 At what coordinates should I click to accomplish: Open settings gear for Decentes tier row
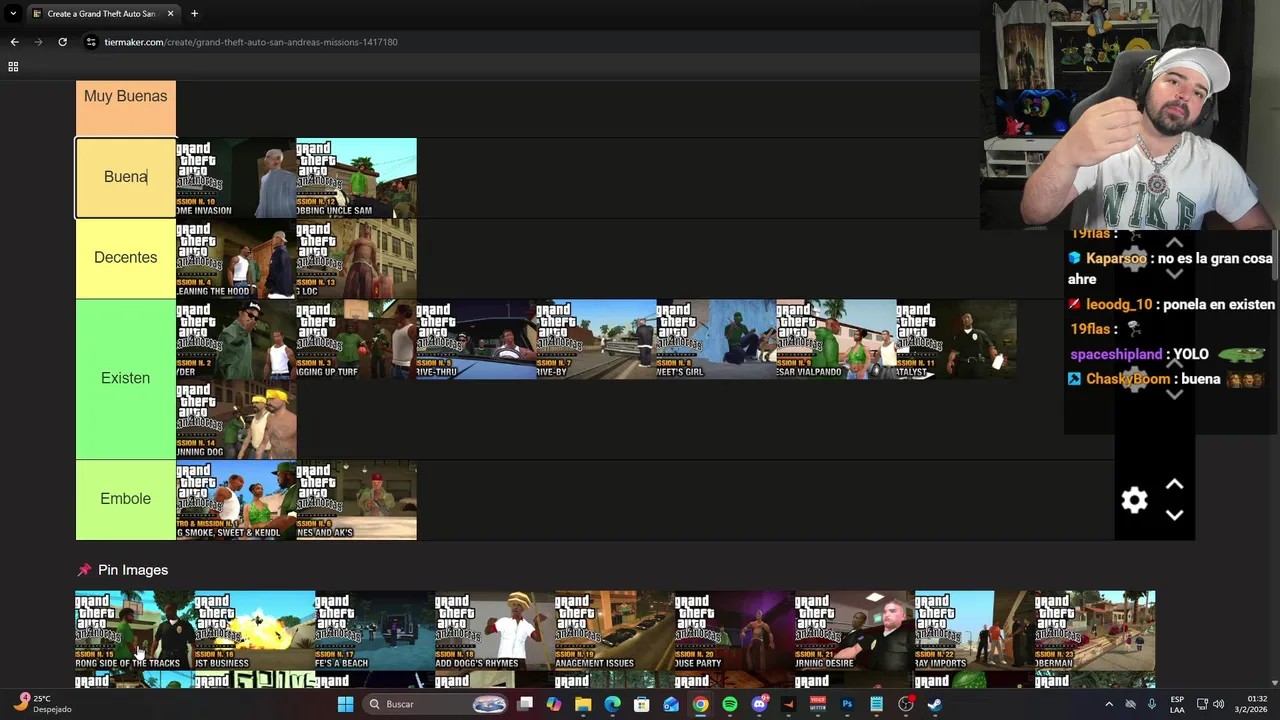click(1134, 258)
